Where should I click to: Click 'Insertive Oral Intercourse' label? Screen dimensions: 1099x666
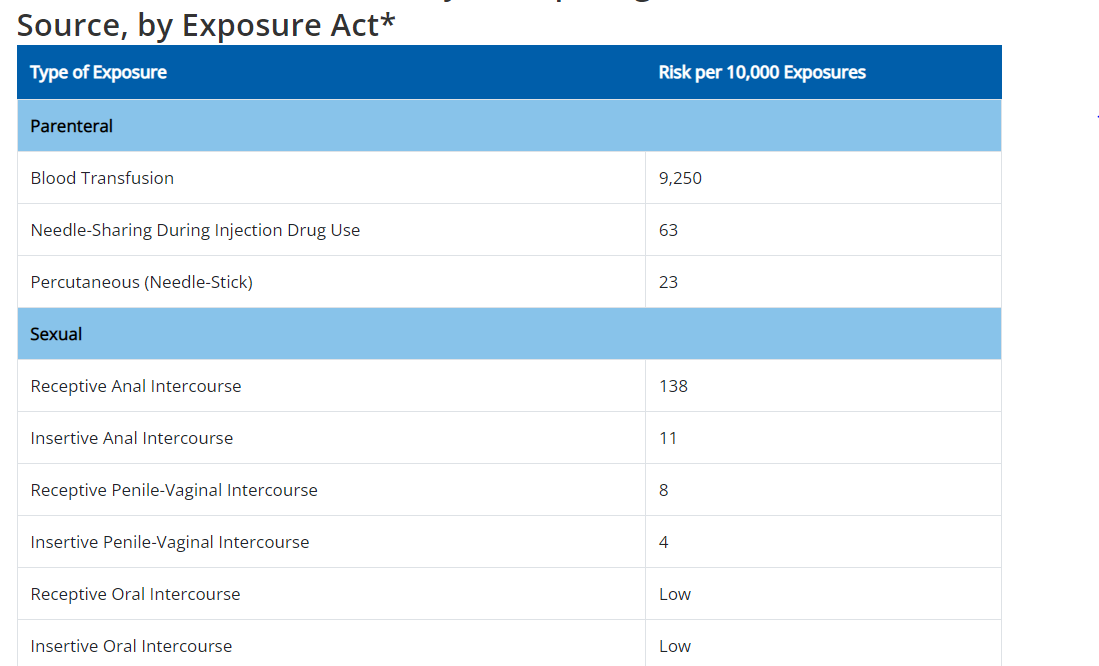[x=131, y=646]
